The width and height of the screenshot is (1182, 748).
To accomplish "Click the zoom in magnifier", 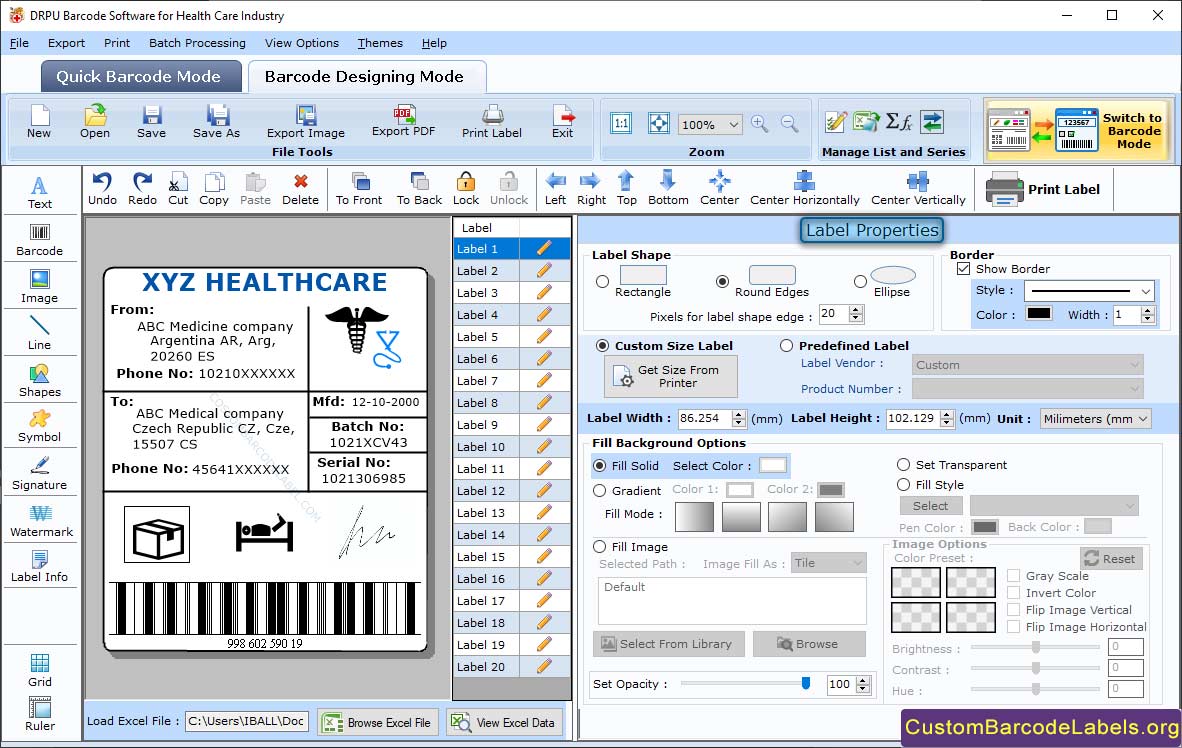I will pos(760,124).
